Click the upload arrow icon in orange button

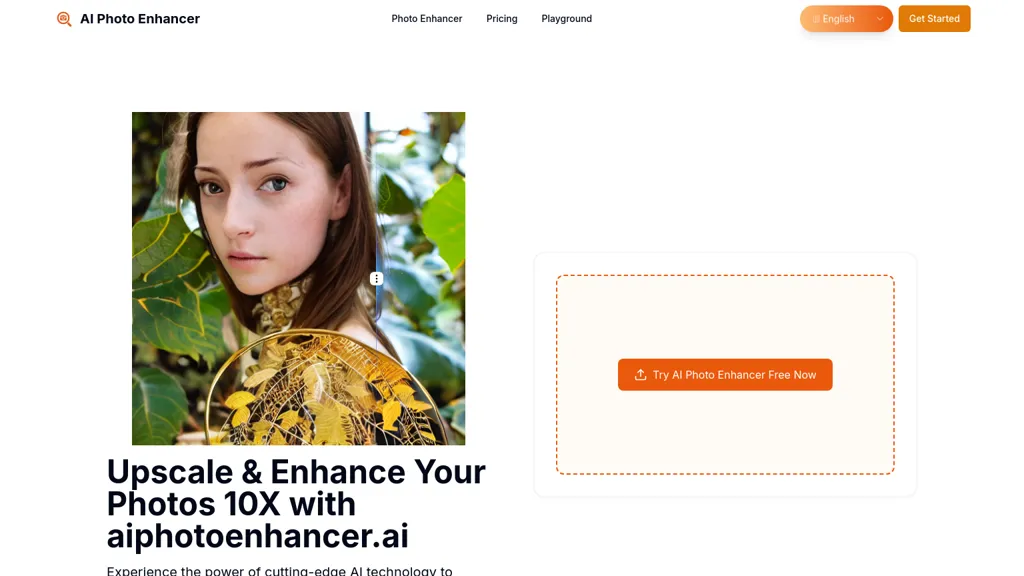640,375
